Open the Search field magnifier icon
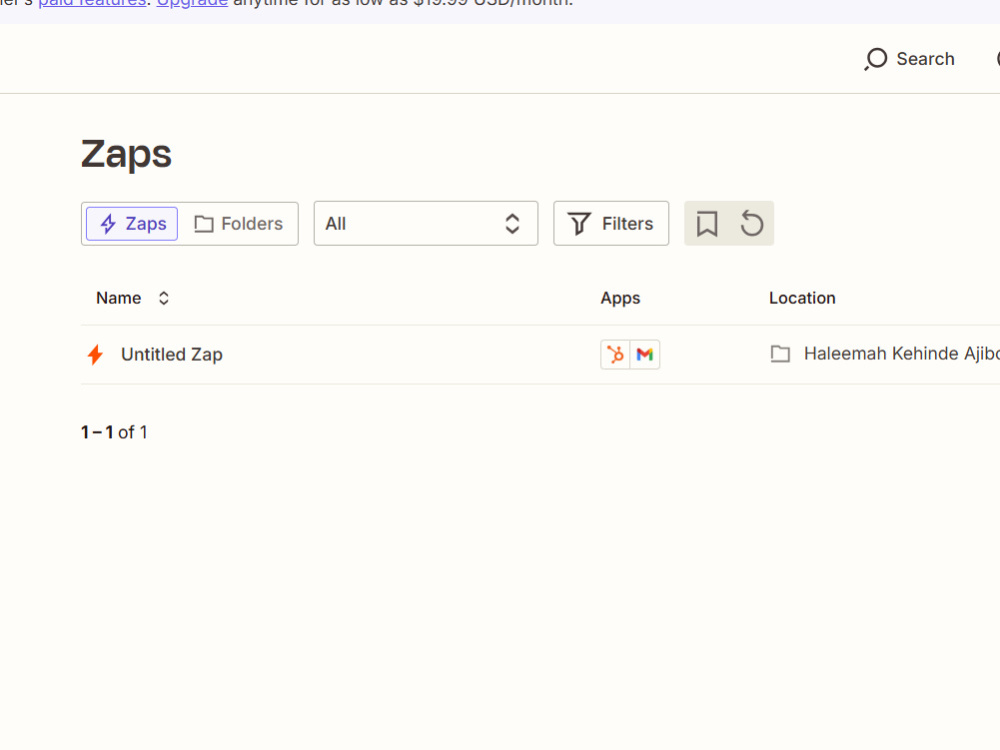The width and height of the screenshot is (1000, 750). click(x=876, y=59)
